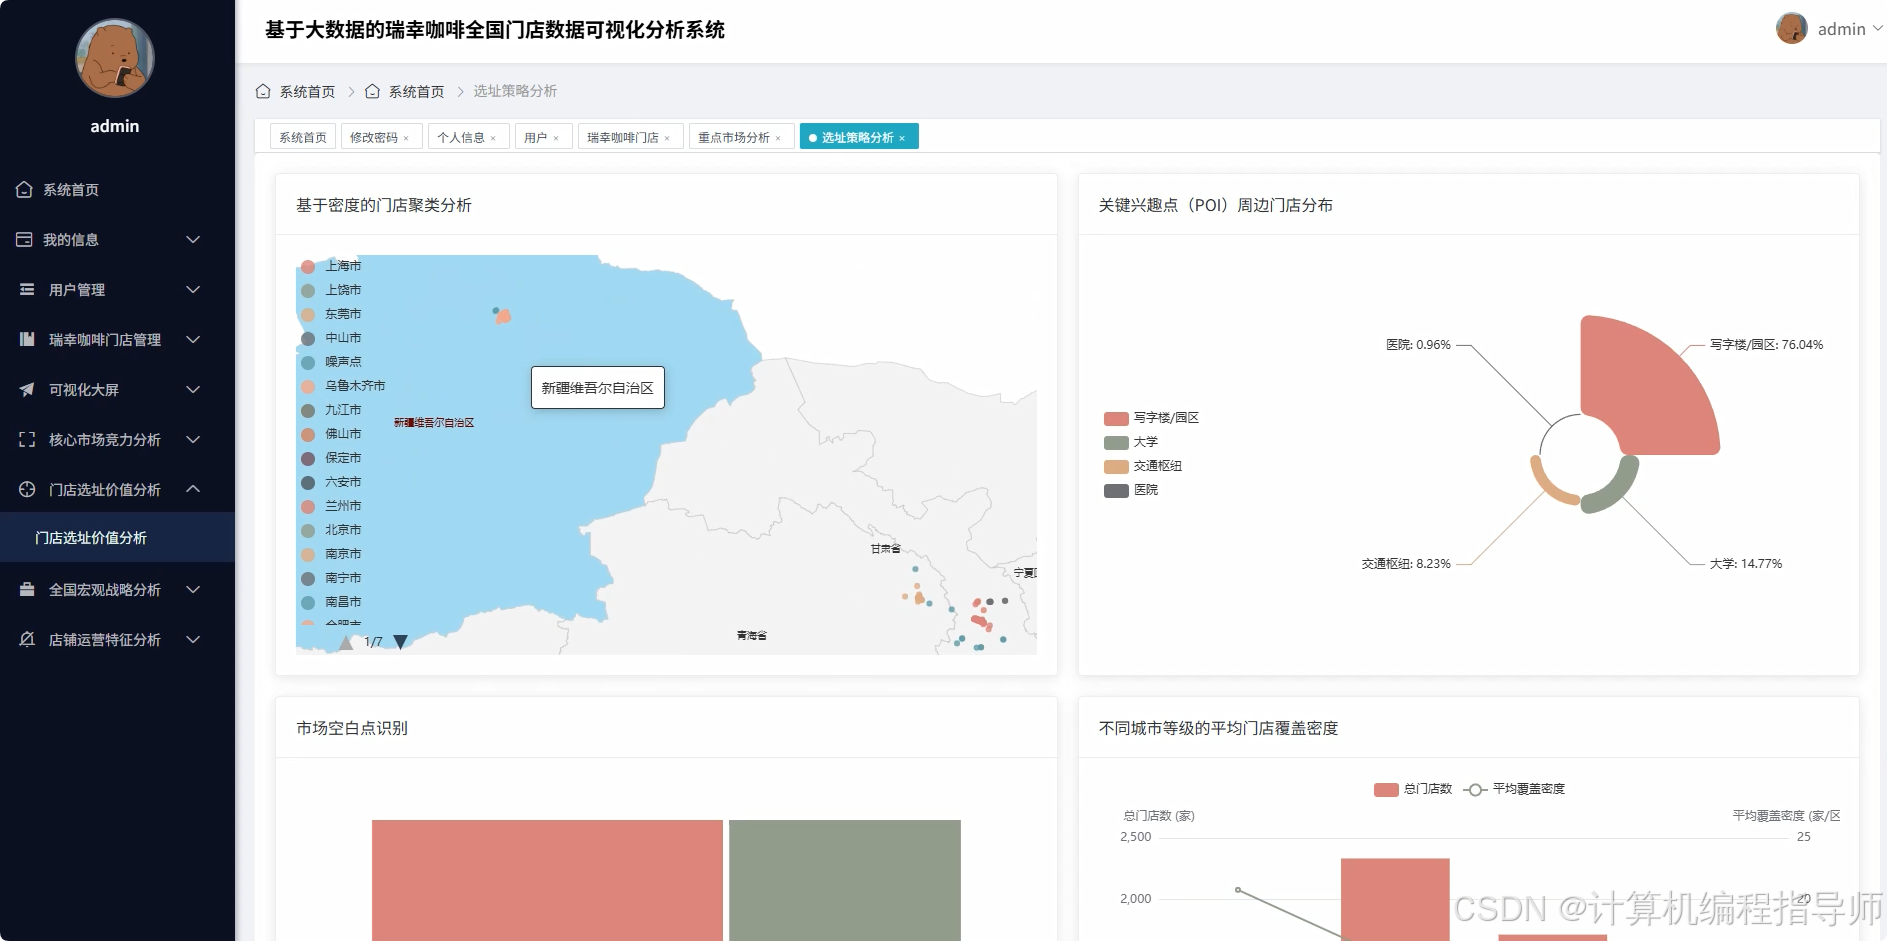
Task: Toggle 总门店数 series in the density chart legend
Action: tap(1413, 789)
